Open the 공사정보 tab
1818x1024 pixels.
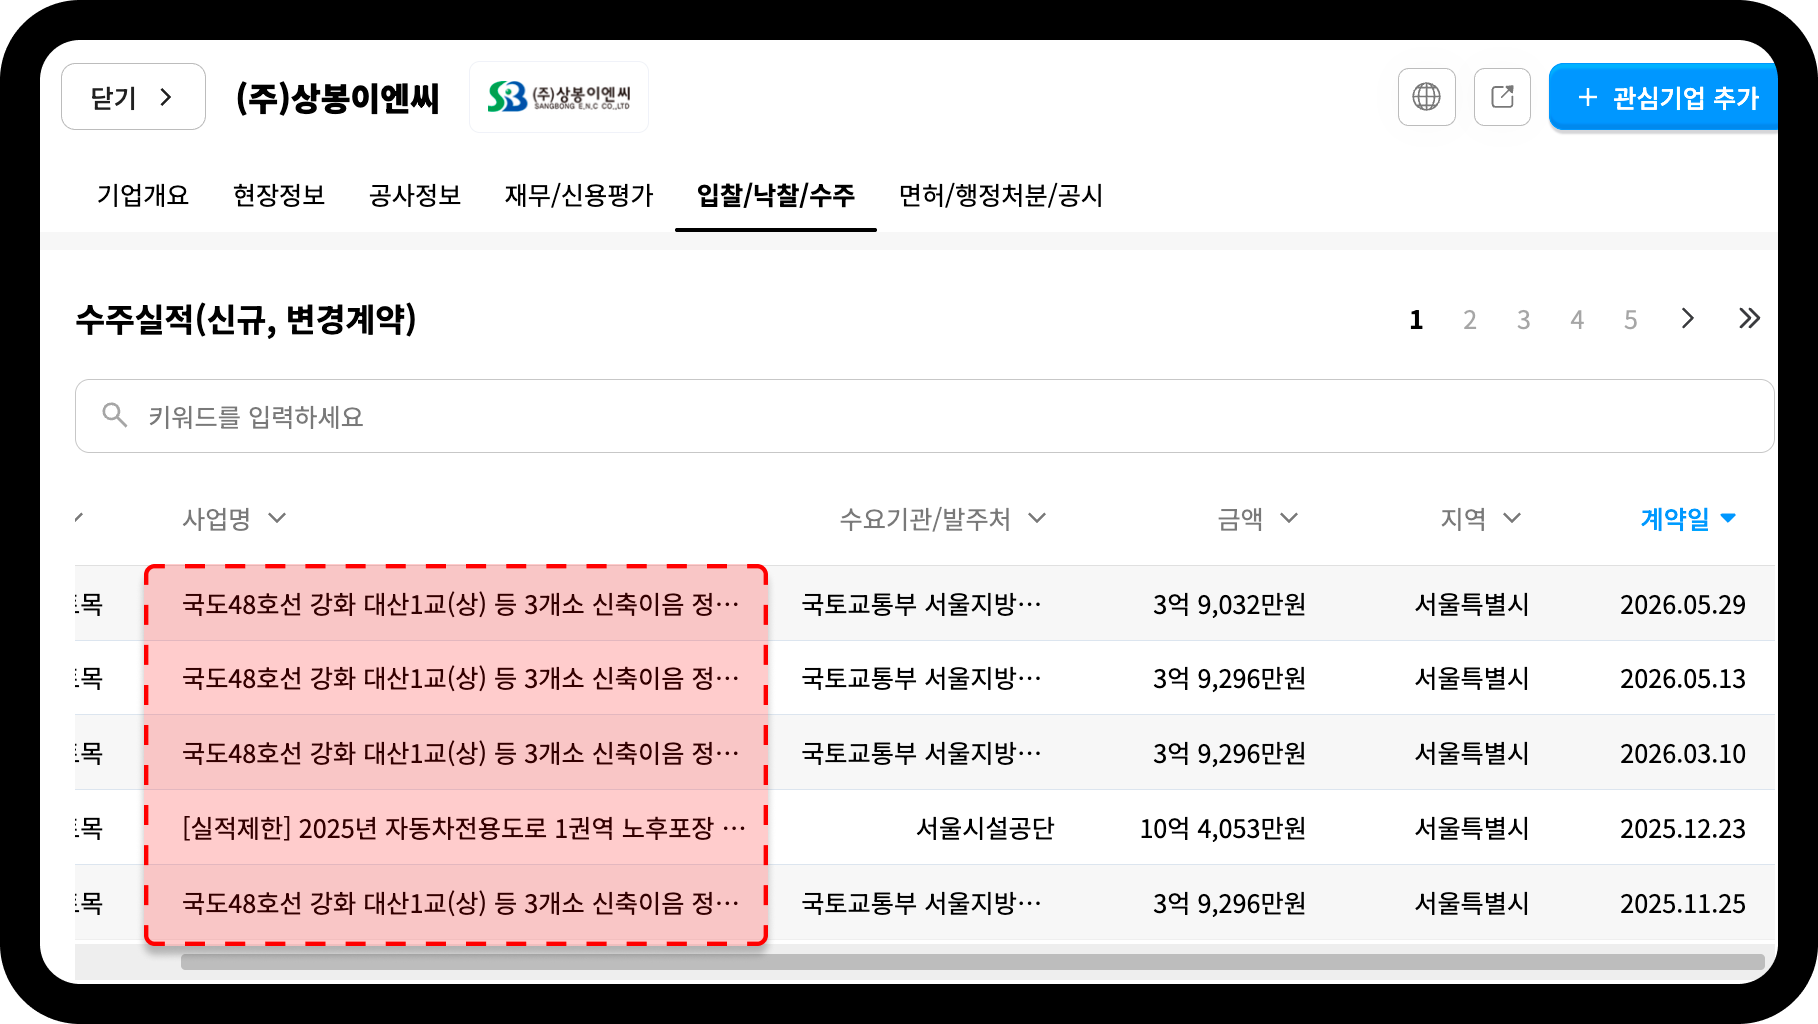[x=415, y=195]
